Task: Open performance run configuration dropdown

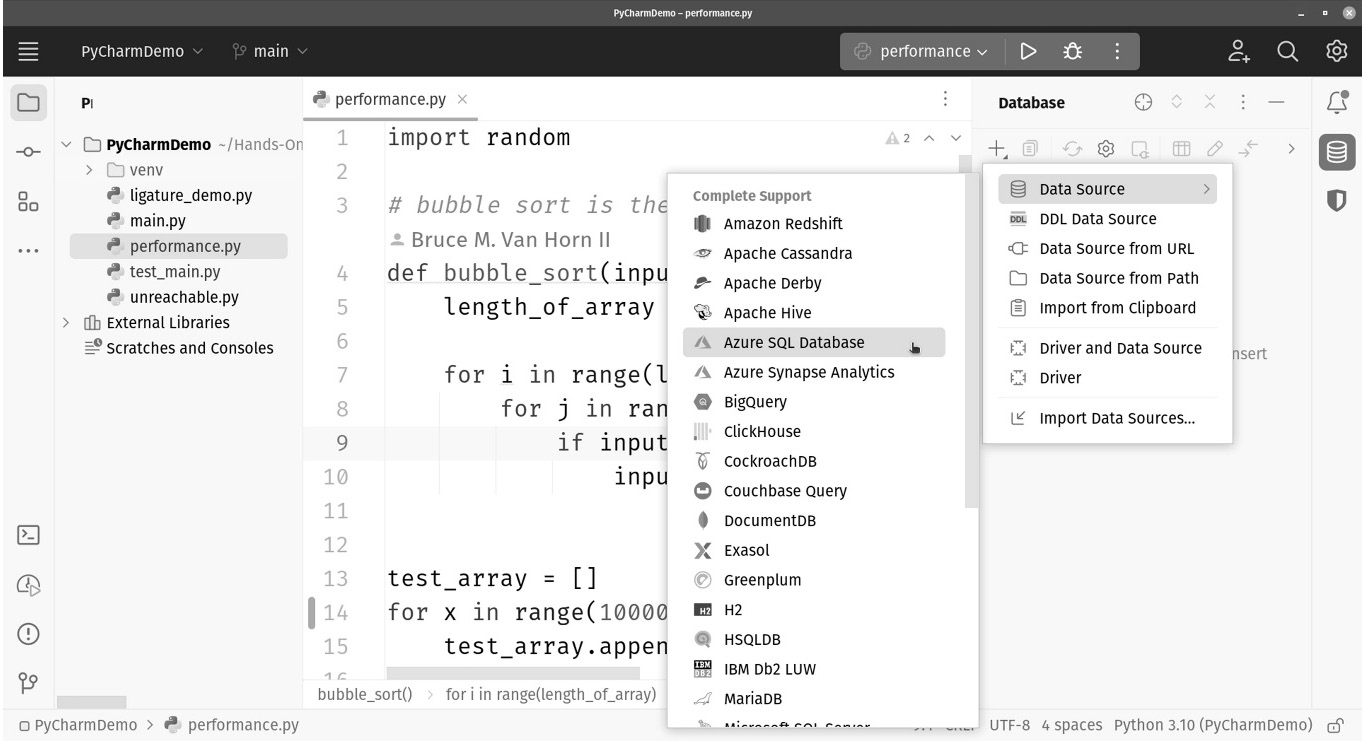Action: 921,51
